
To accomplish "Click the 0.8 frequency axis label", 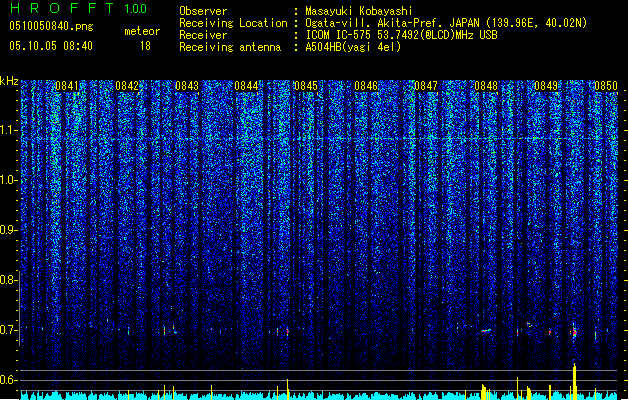I will 9,280.
